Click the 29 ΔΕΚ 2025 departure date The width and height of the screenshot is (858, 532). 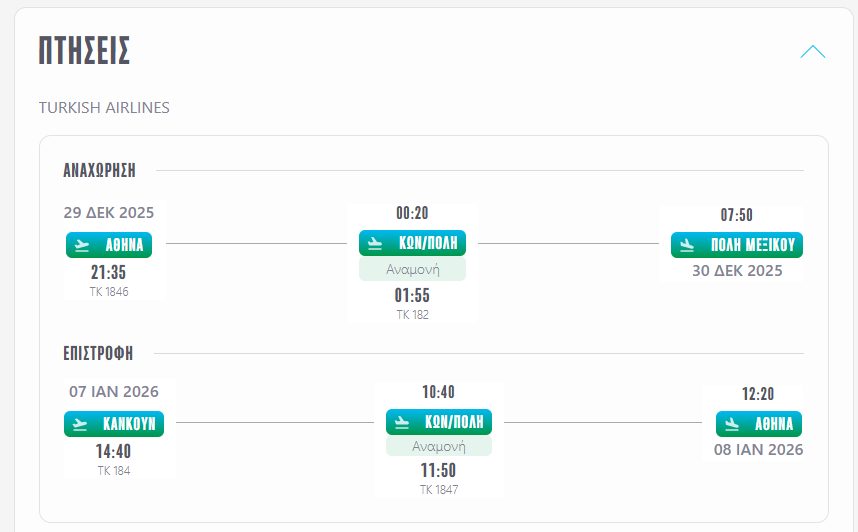coord(109,212)
